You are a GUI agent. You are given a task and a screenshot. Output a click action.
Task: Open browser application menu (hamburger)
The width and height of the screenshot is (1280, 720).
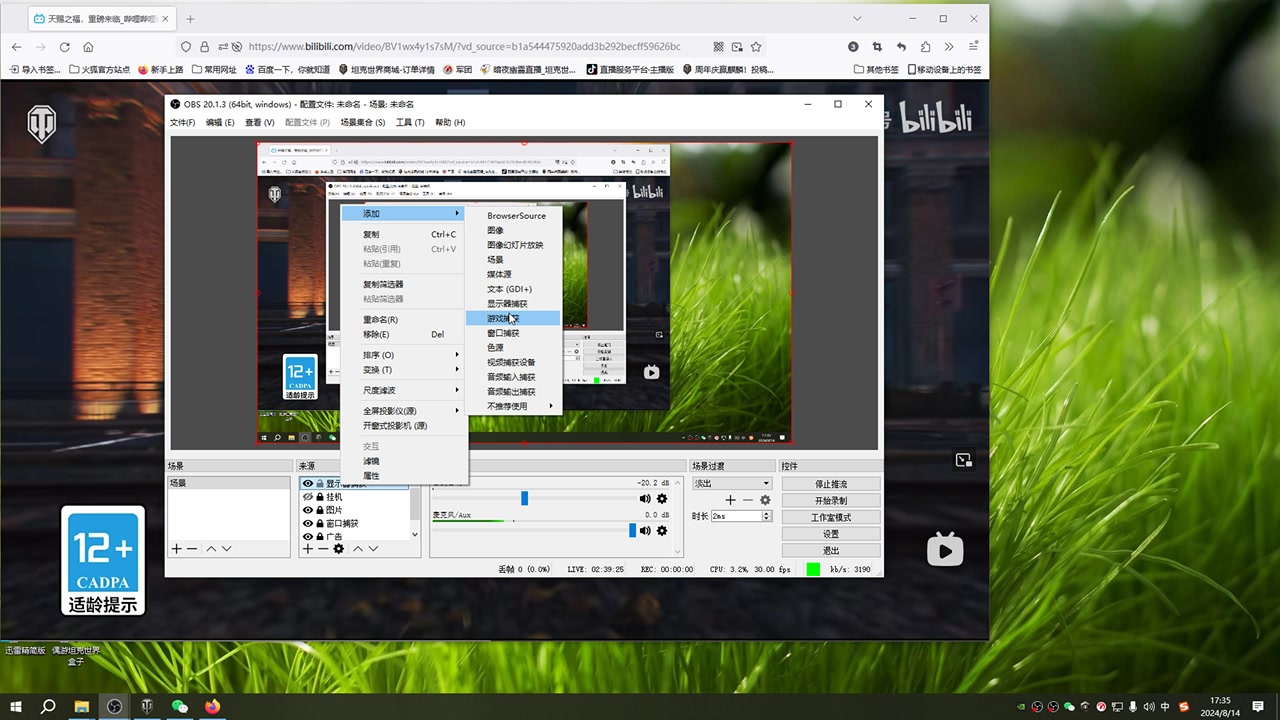973,47
